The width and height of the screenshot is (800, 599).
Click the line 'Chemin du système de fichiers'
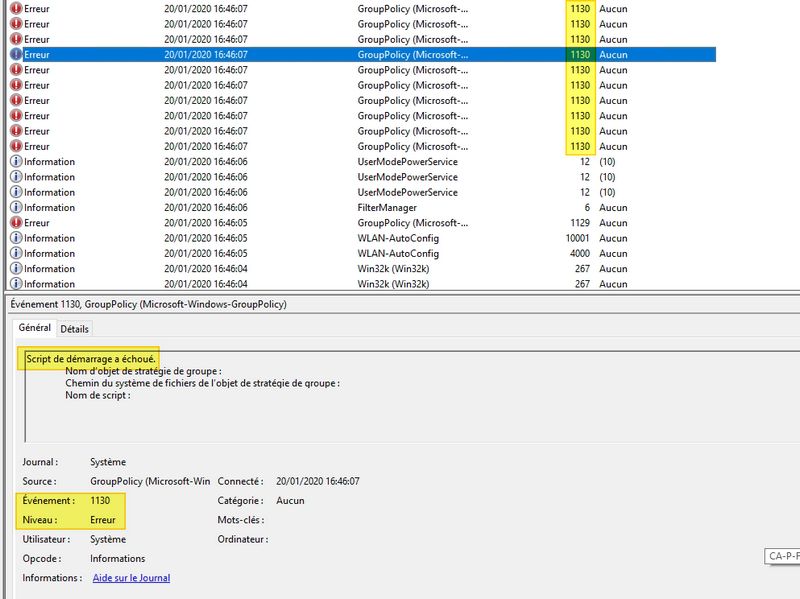(x=203, y=383)
